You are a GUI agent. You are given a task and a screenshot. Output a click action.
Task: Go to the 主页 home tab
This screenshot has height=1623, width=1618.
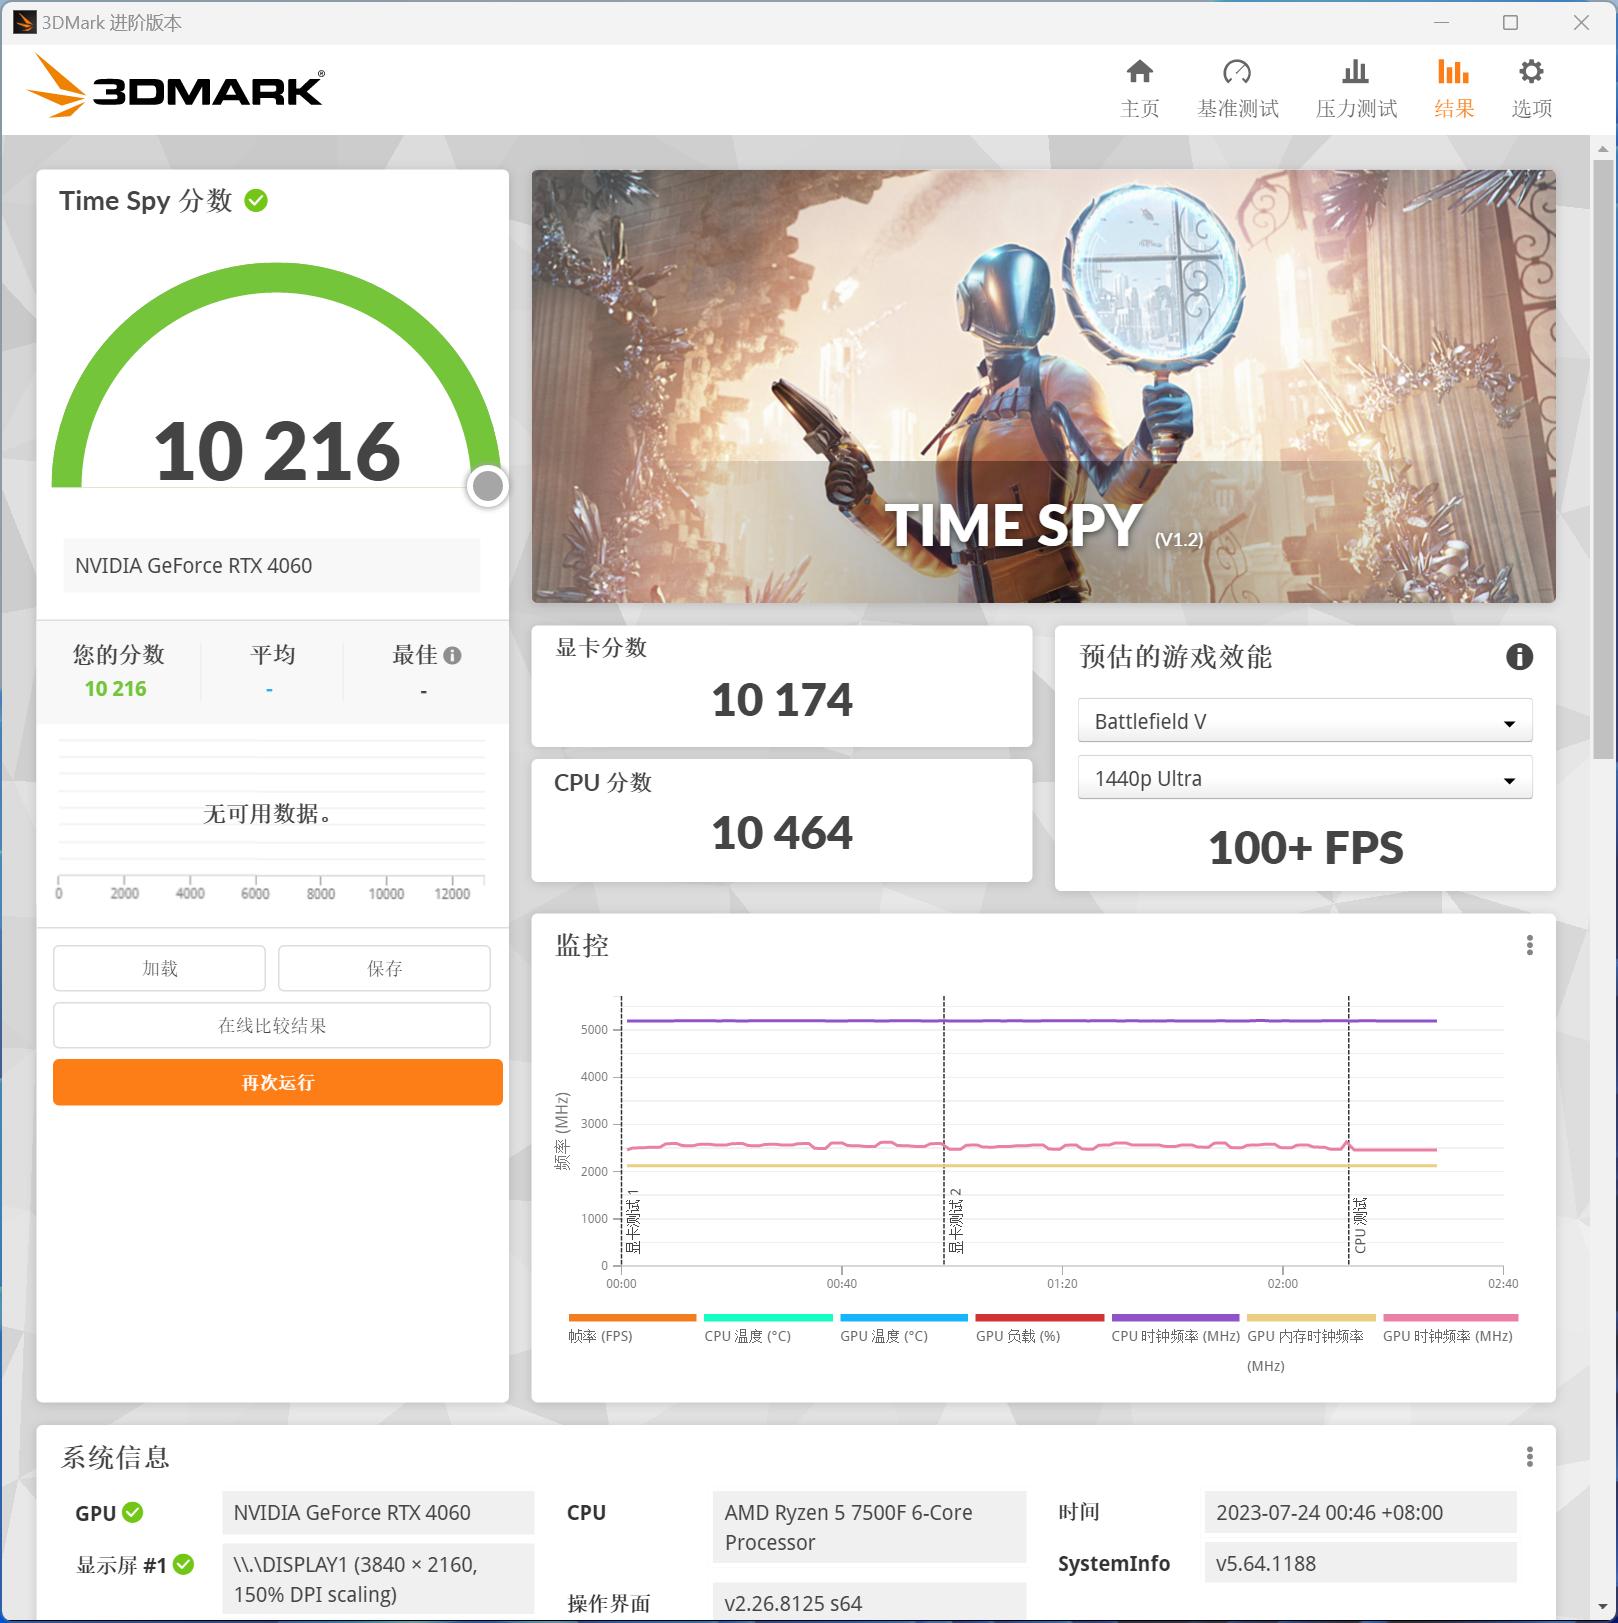(x=1139, y=88)
